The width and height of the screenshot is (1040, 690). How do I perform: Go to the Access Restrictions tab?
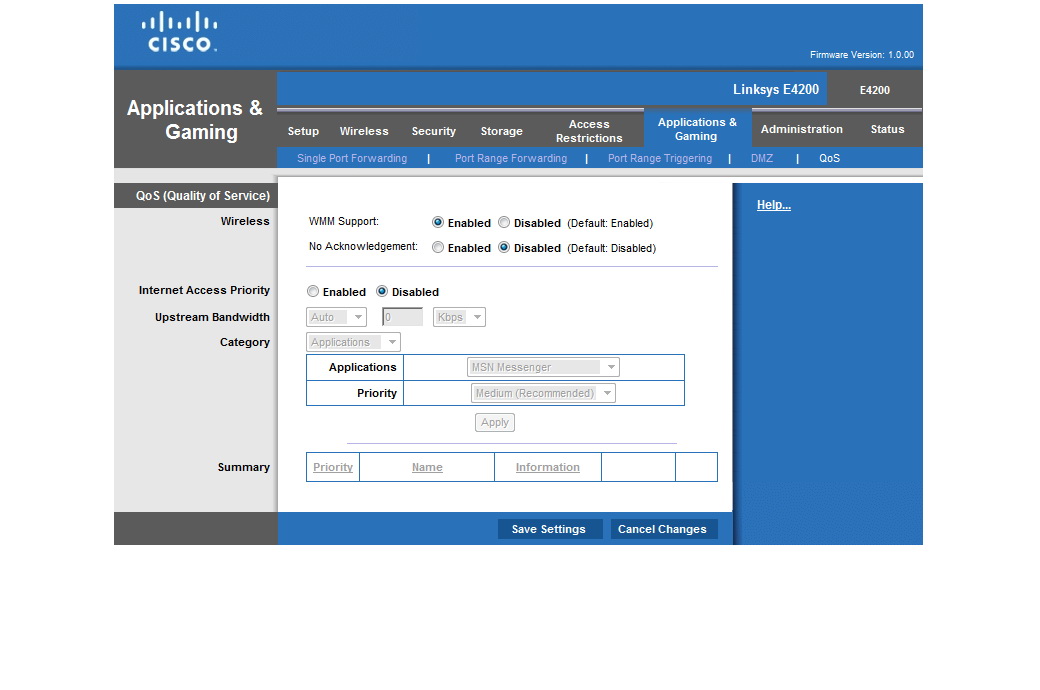[589, 131]
